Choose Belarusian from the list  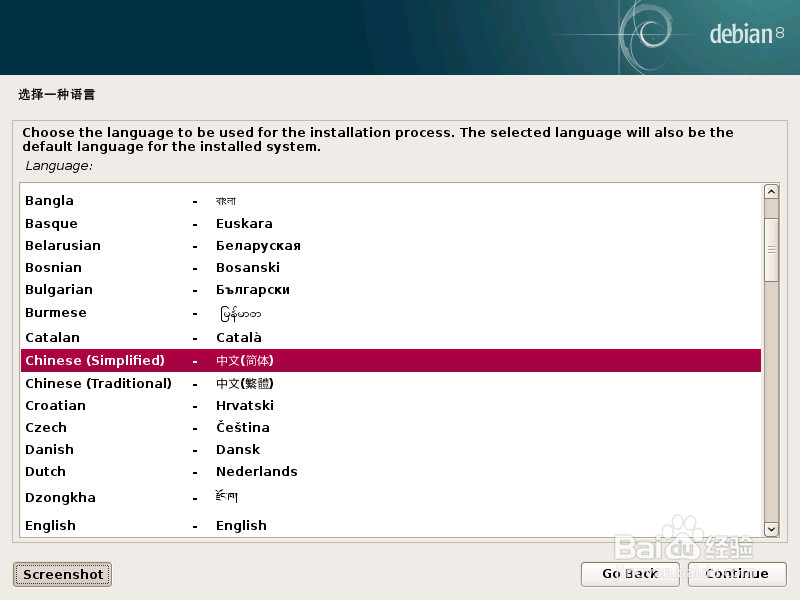tap(391, 245)
